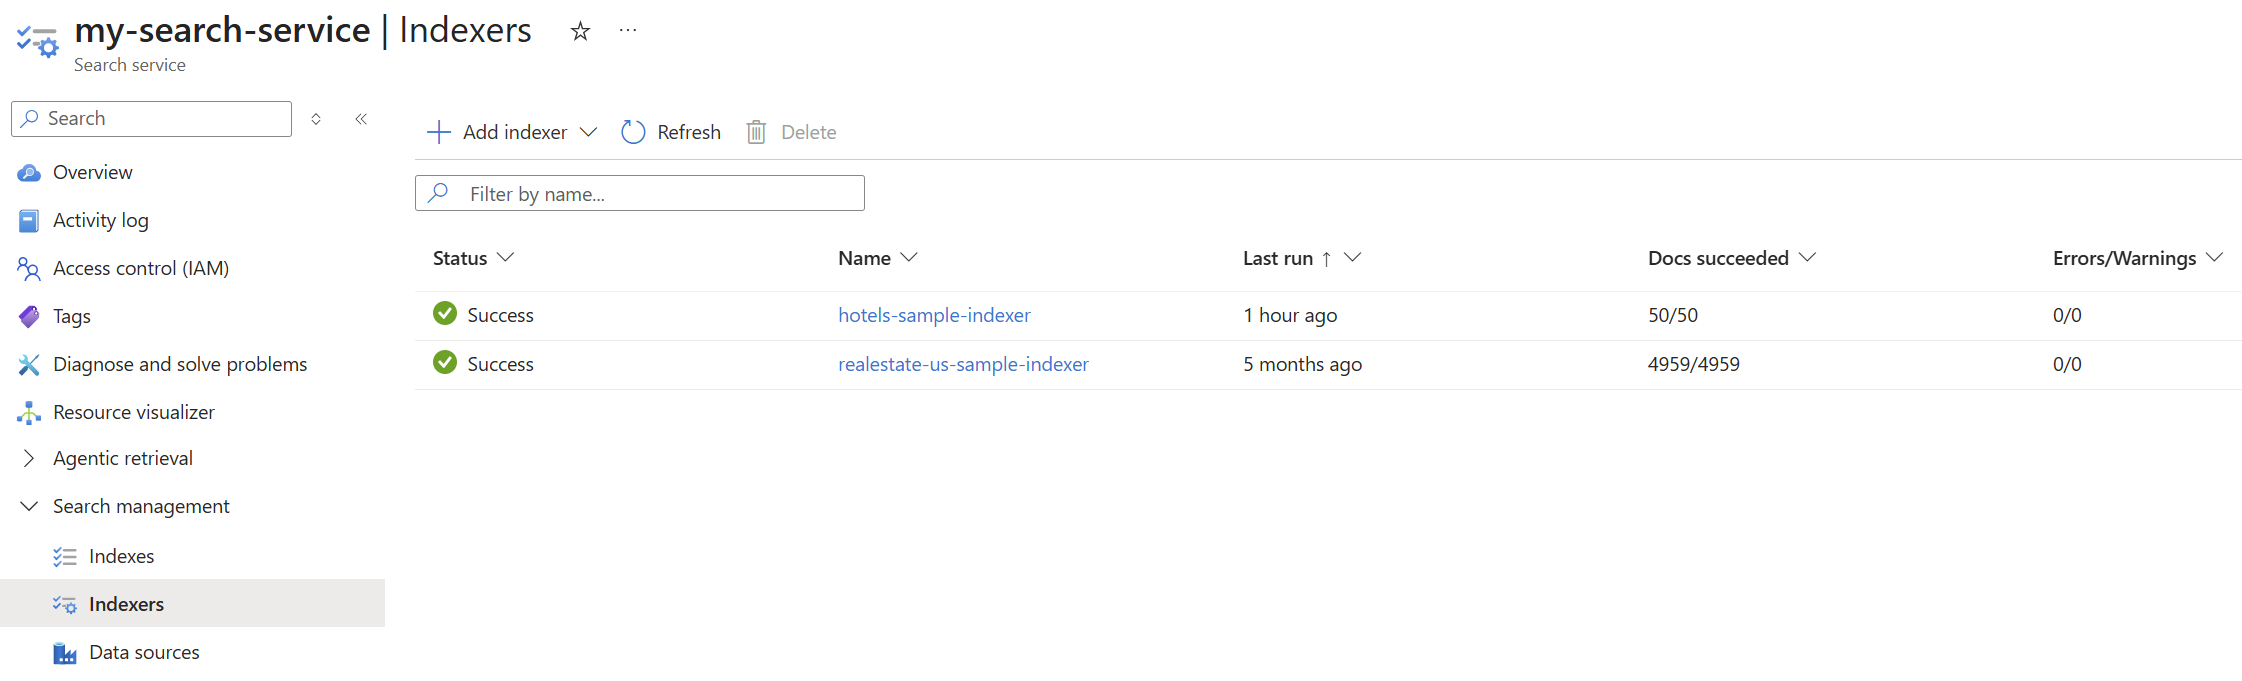Open Data sources in sidebar
The image size is (2242, 681).
(144, 652)
